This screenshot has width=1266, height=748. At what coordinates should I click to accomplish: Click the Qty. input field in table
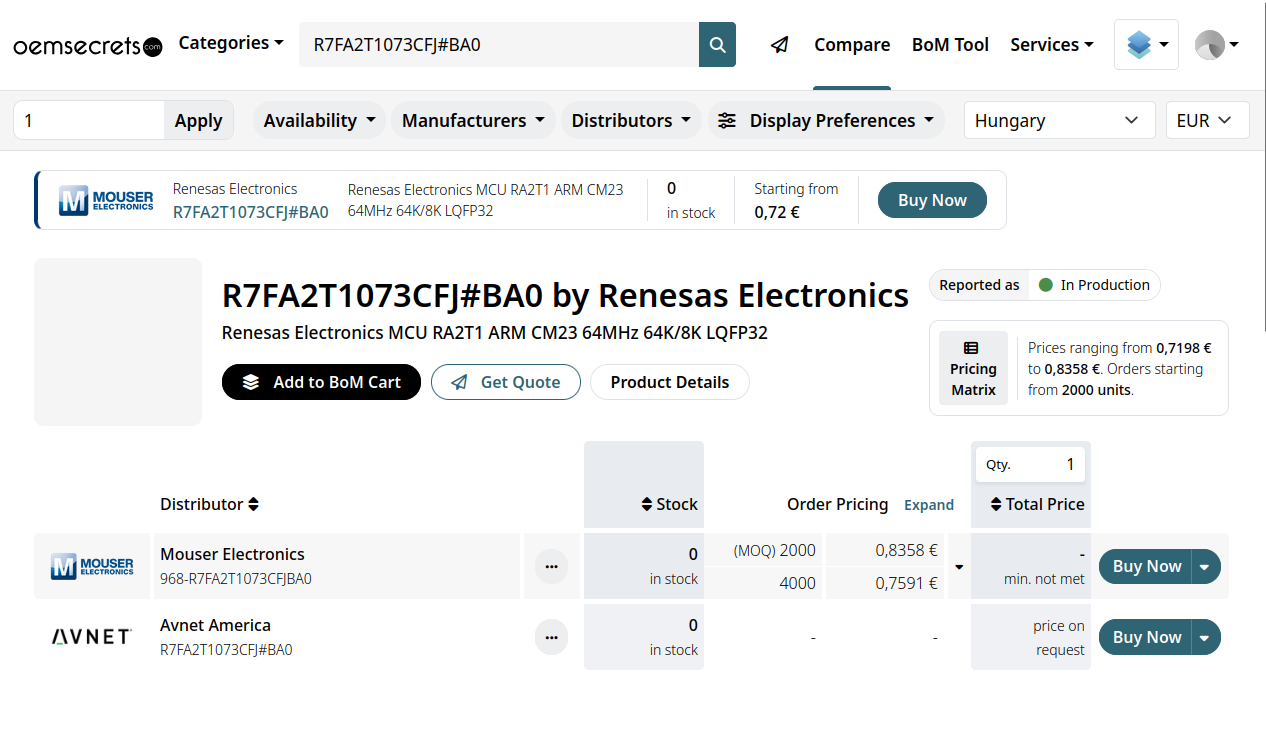1031,464
